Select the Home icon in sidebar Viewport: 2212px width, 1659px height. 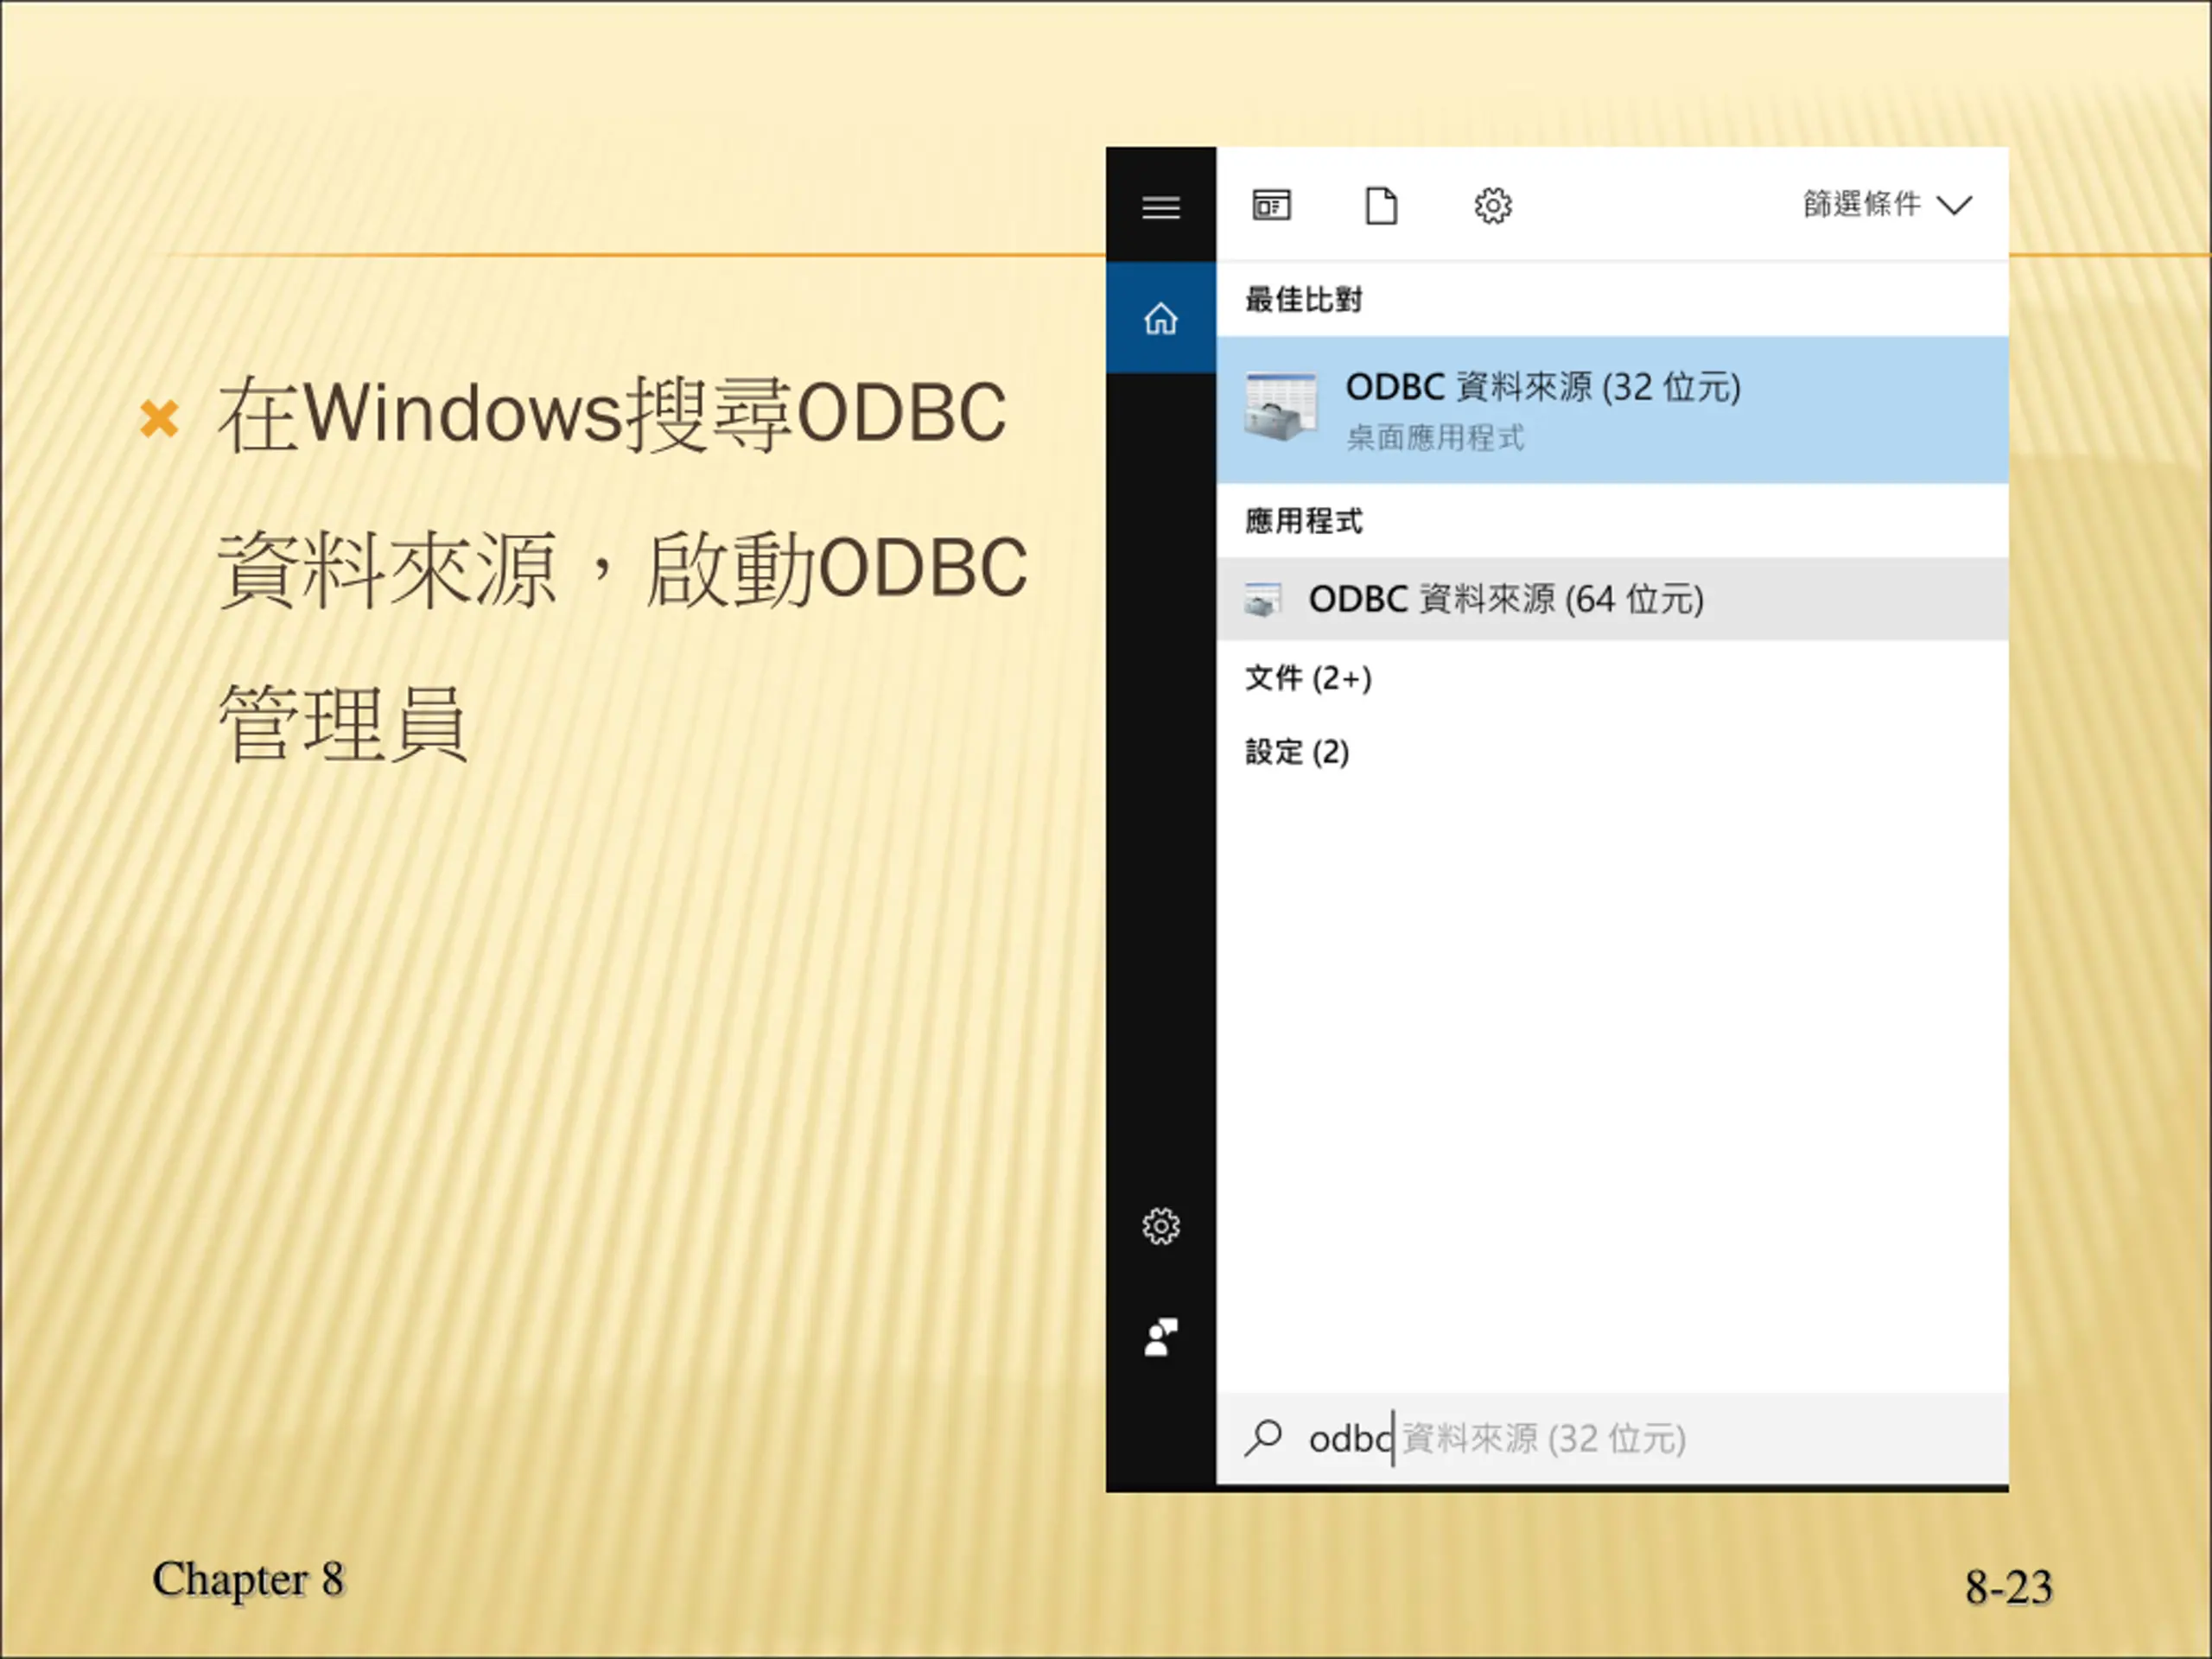[1161, 318]
